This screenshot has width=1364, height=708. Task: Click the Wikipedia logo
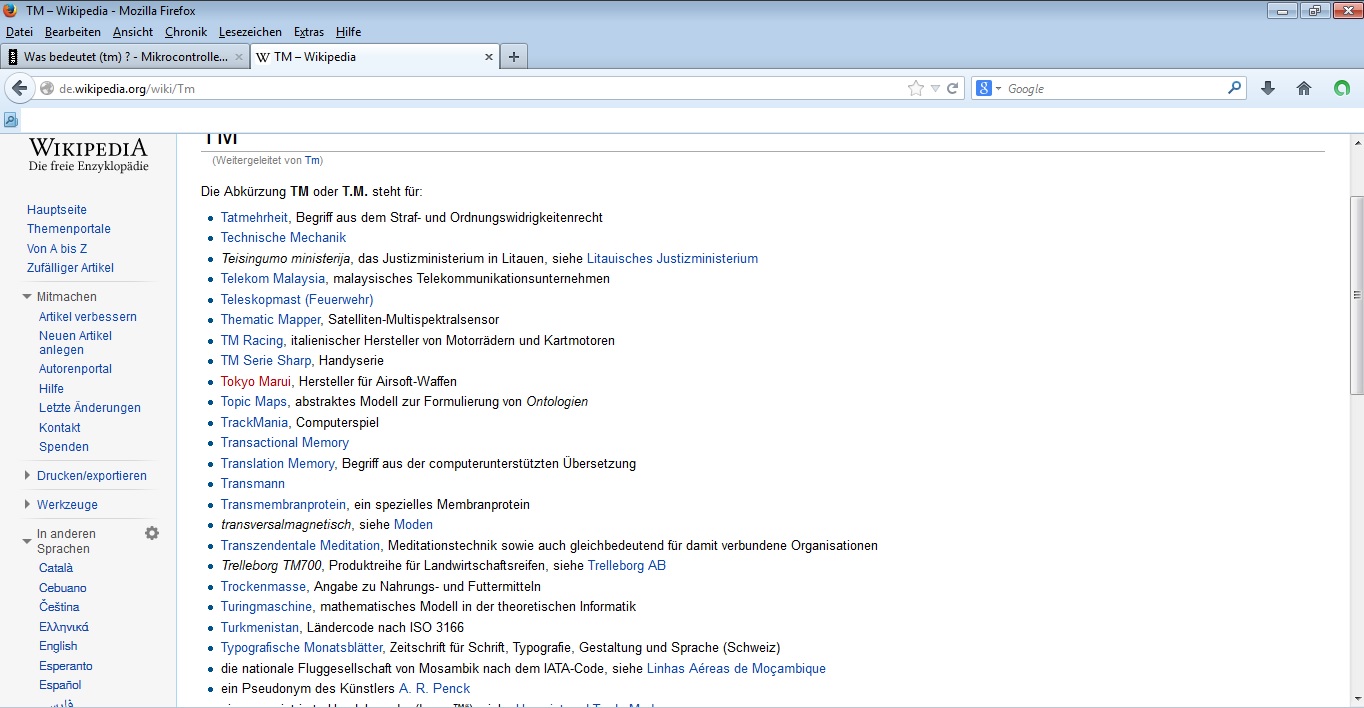coord(88,155)
